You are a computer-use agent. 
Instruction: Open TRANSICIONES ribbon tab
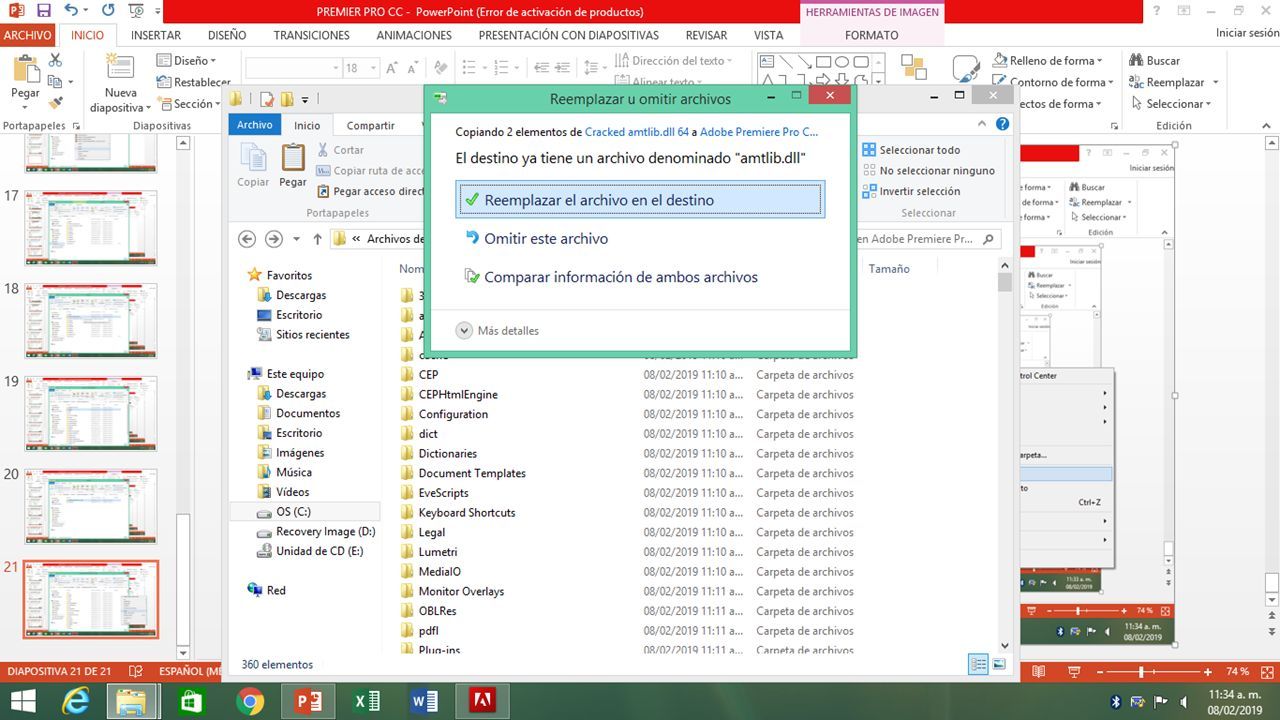point(312,35)
